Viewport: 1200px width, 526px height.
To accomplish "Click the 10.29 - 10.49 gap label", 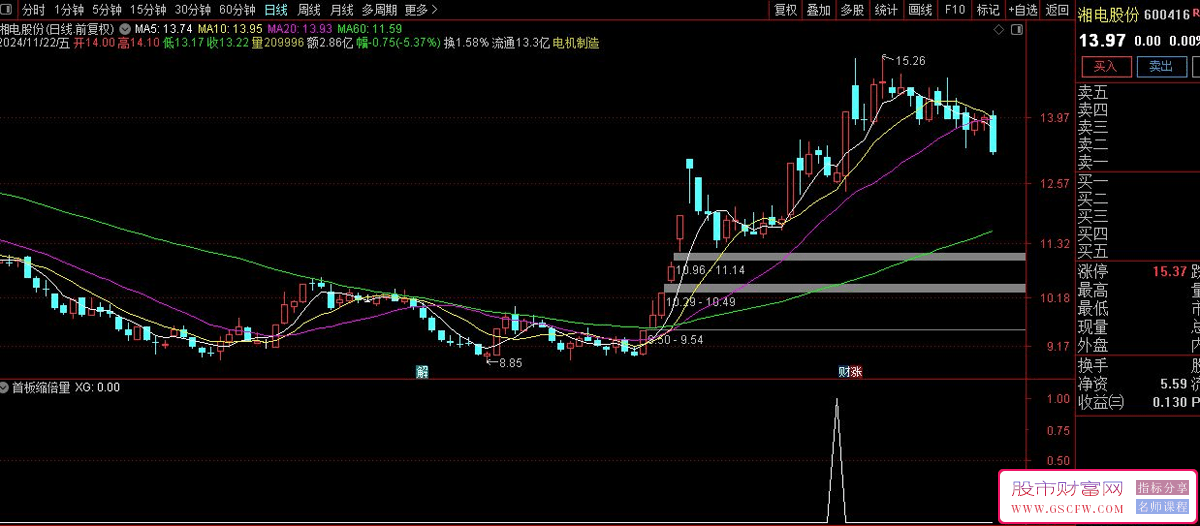I will click(701, 302).
